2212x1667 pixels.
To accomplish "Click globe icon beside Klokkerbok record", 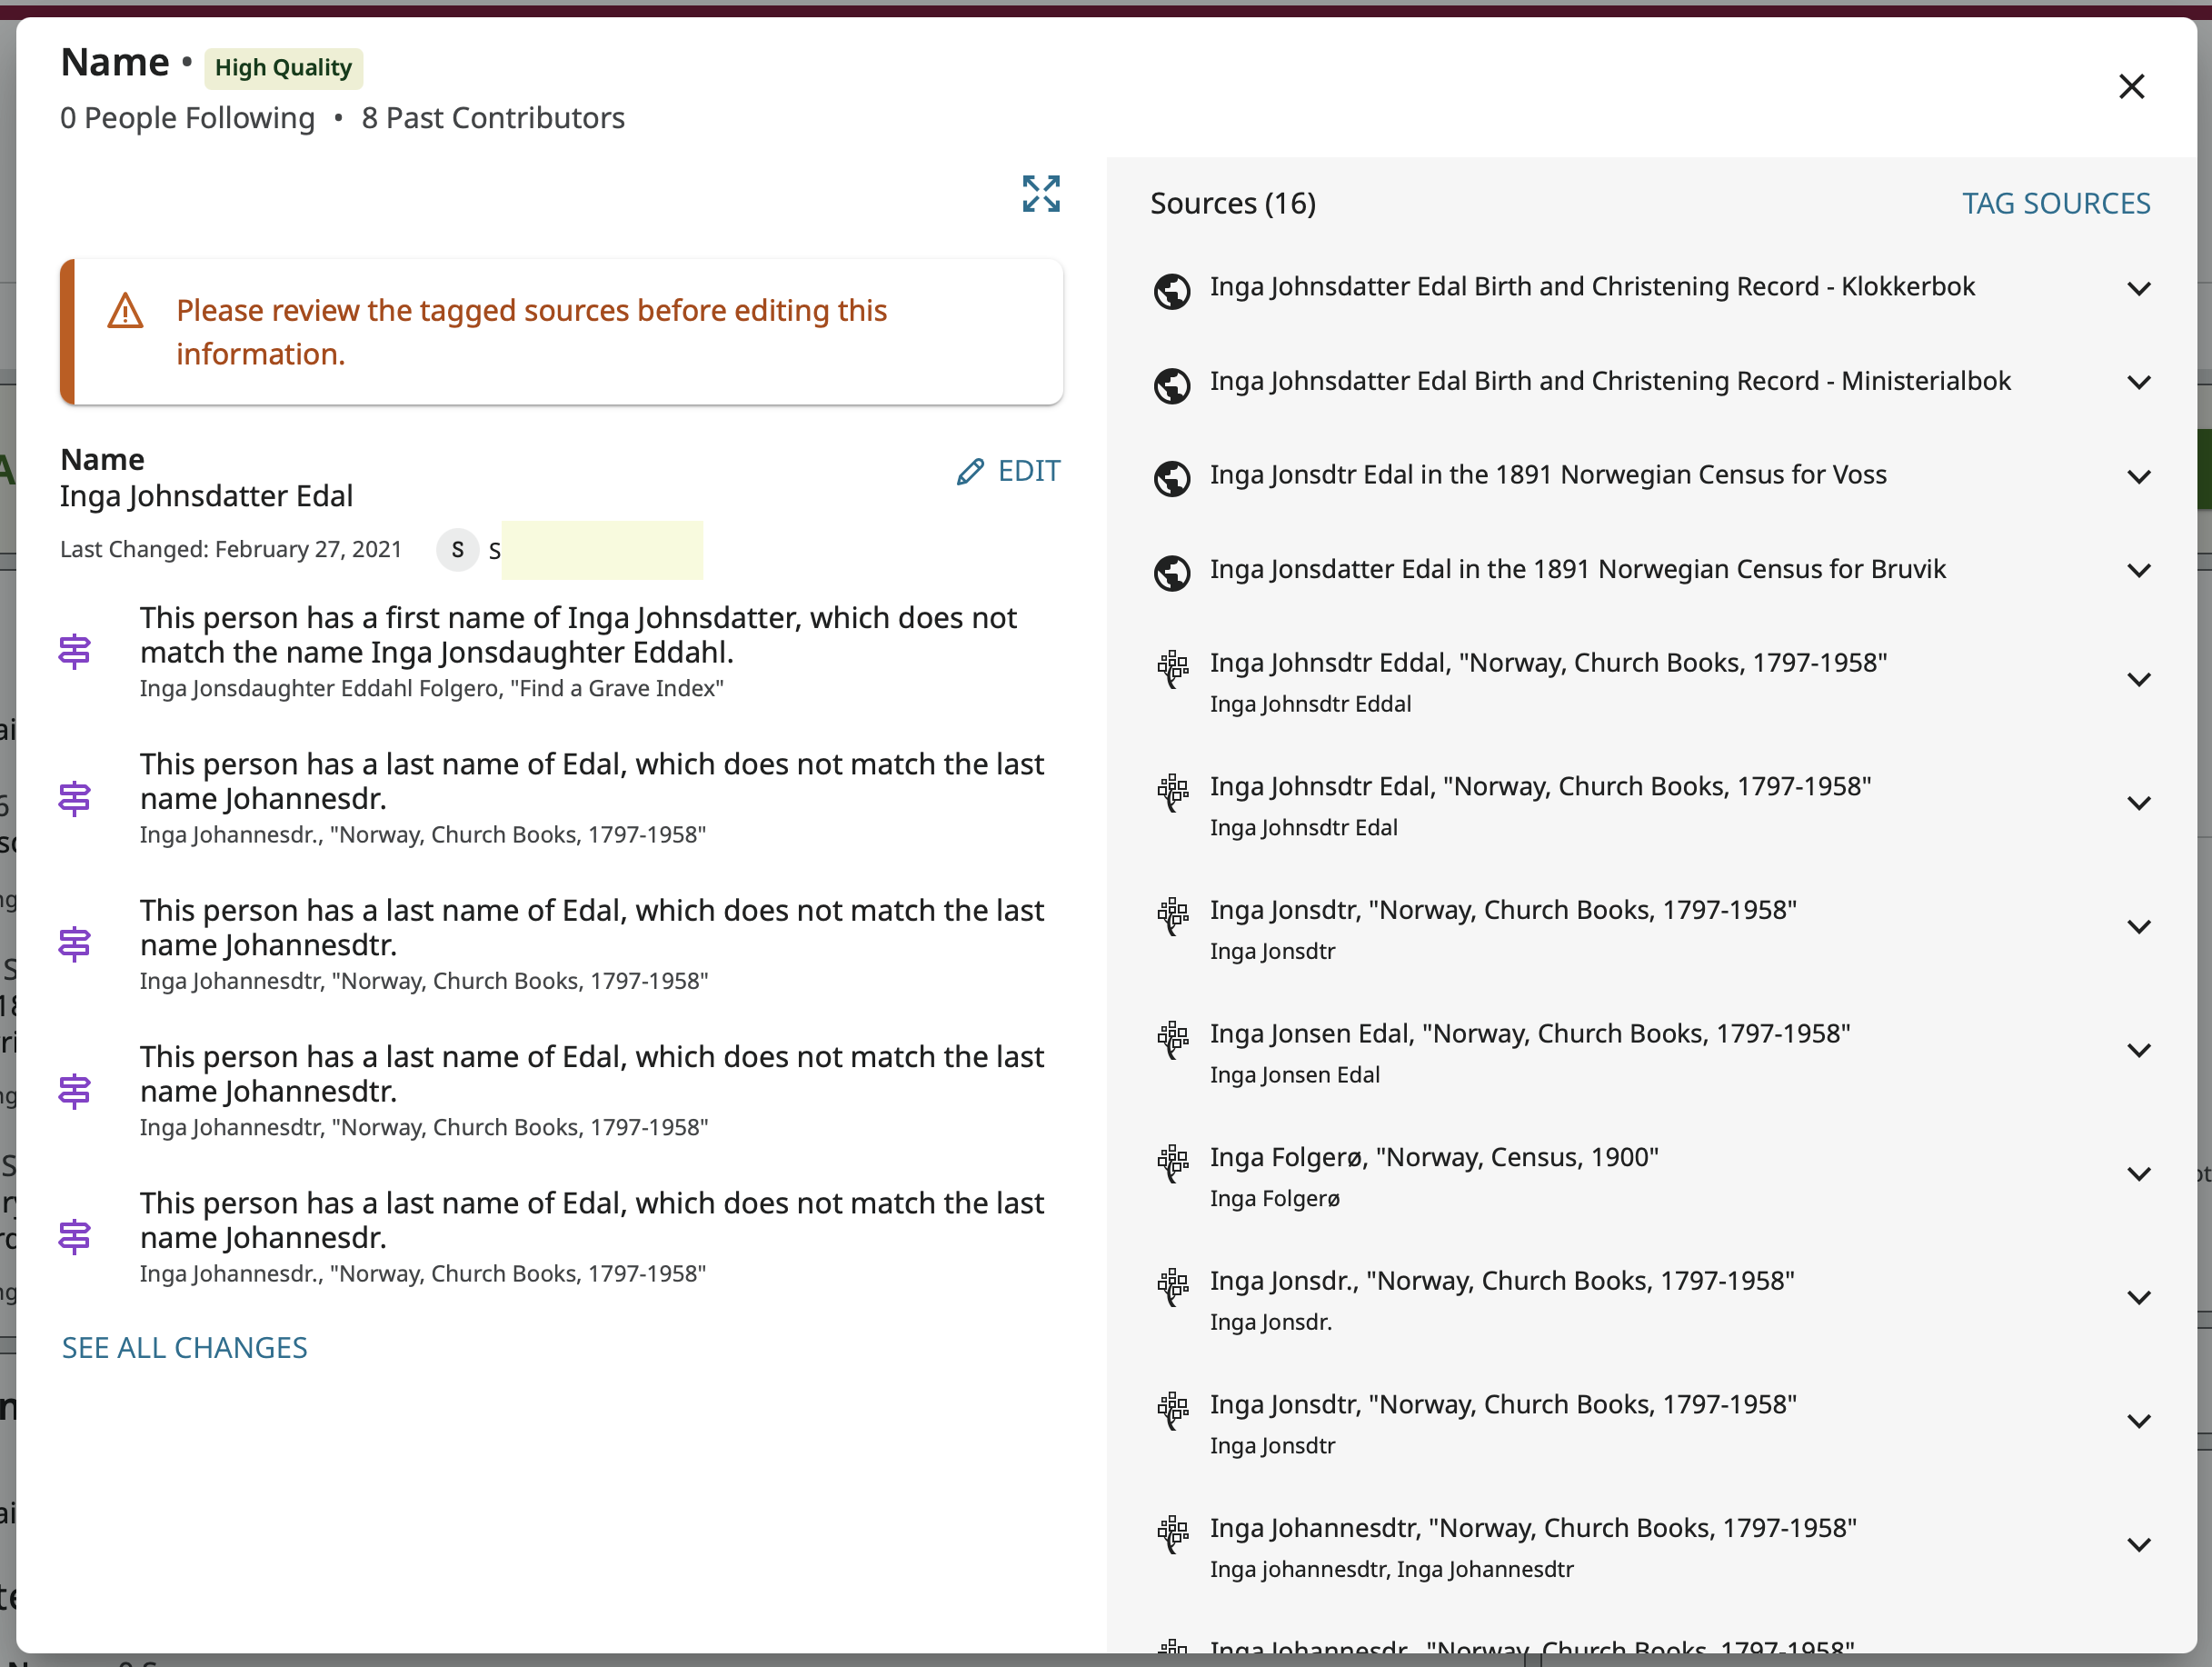I will pyautogui.click(x=1171, y=291).
